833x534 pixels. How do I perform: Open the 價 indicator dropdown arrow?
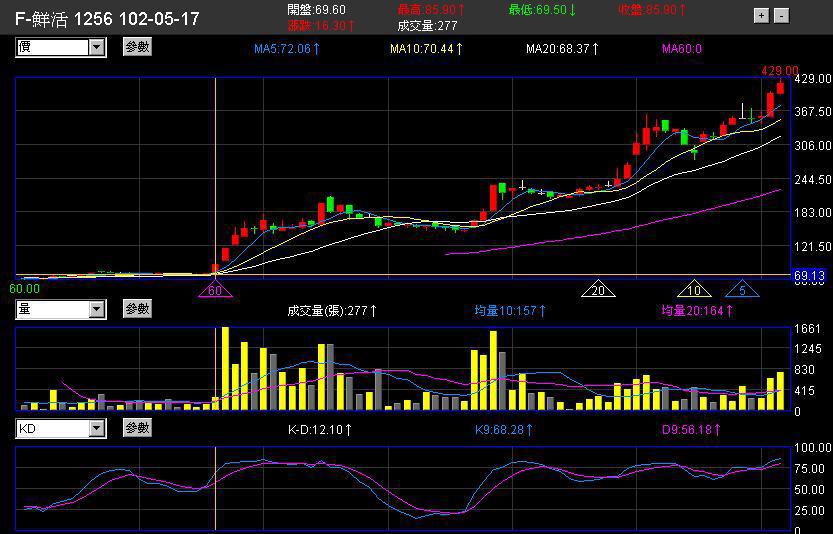pyautogui.click(x=96, y=47)
